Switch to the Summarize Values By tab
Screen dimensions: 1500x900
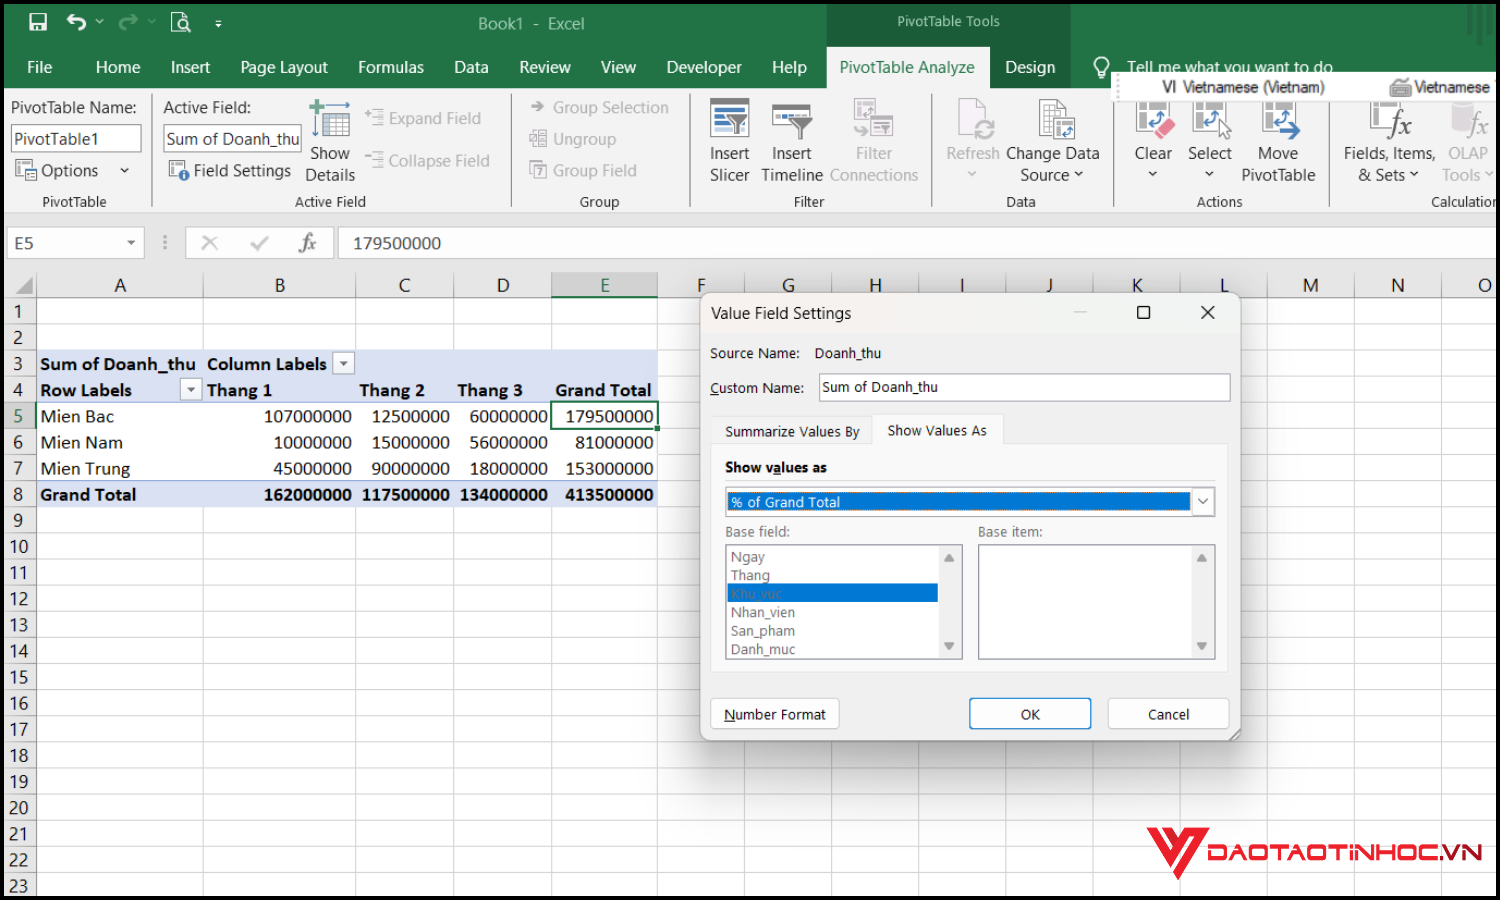click(791, 430)
